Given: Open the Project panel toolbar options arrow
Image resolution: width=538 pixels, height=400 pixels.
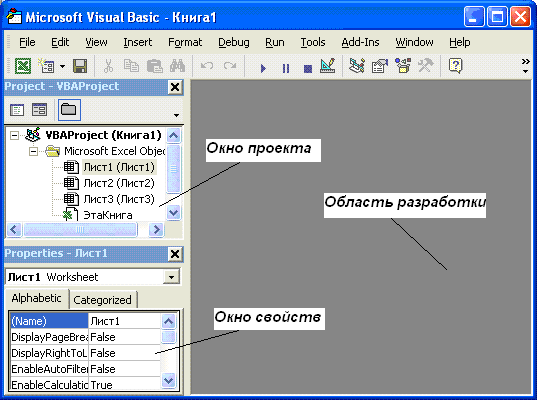Looking at the screenshot, I should pyautogui.click(x=176, y=115).
